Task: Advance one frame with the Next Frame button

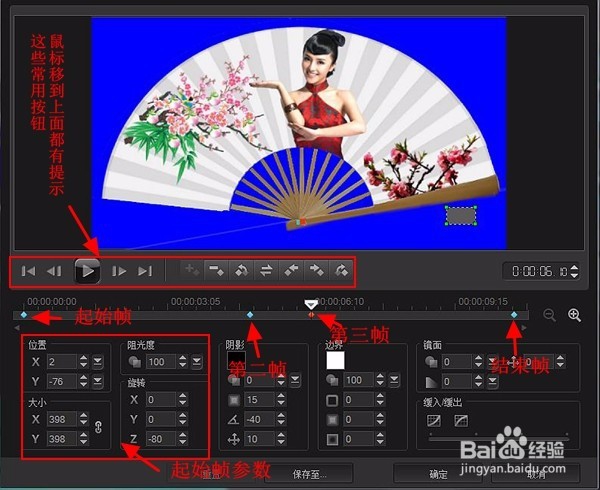Action: pyautogui.click(x=119, y=271)
